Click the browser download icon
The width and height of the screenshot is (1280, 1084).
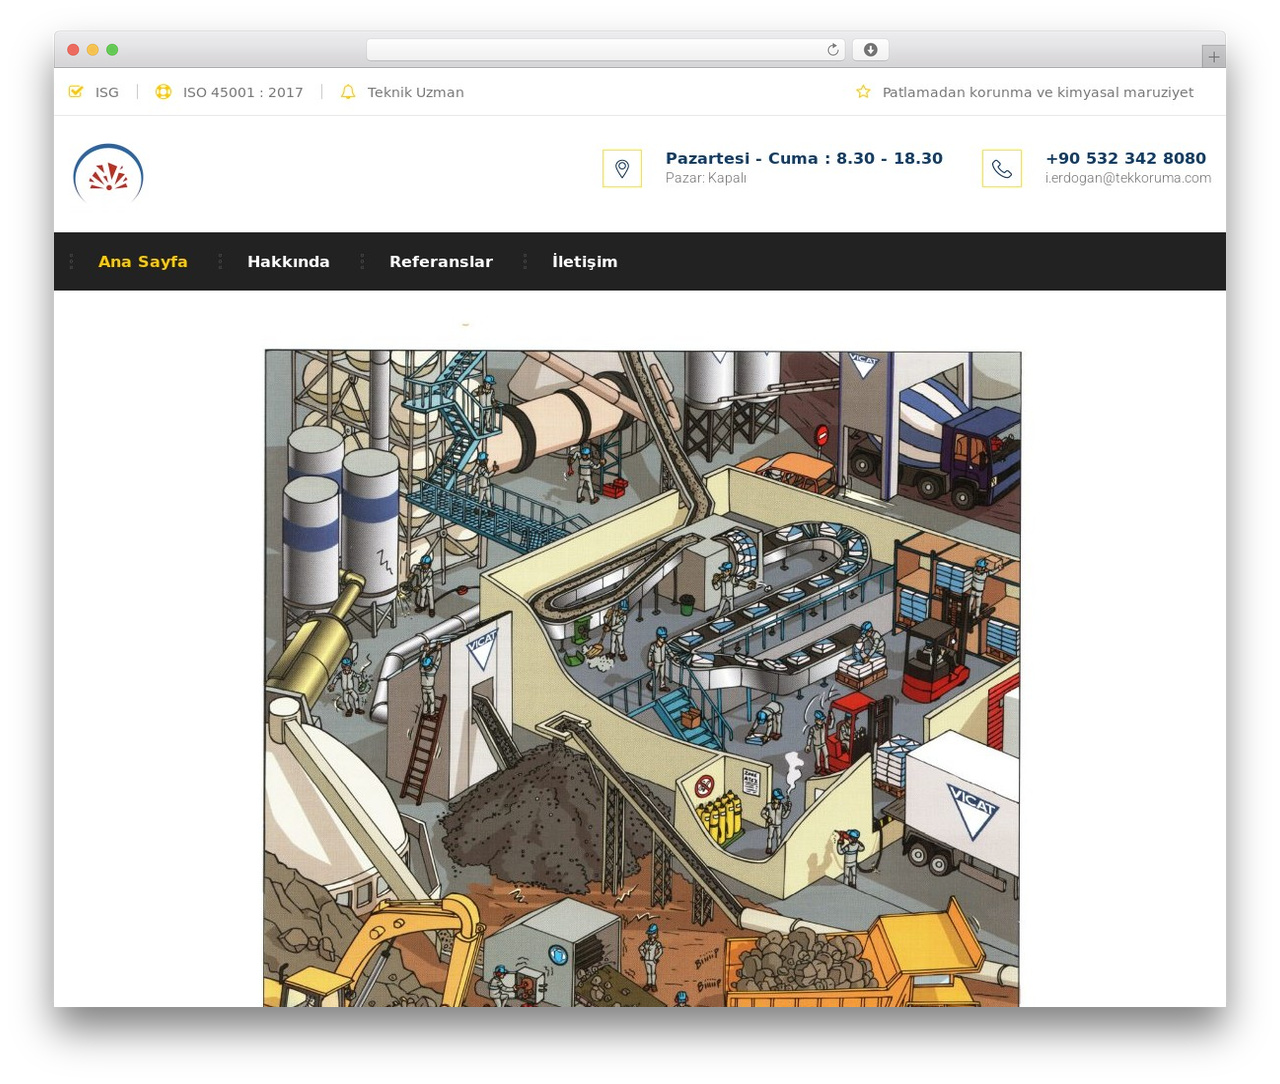click(871, 50)
